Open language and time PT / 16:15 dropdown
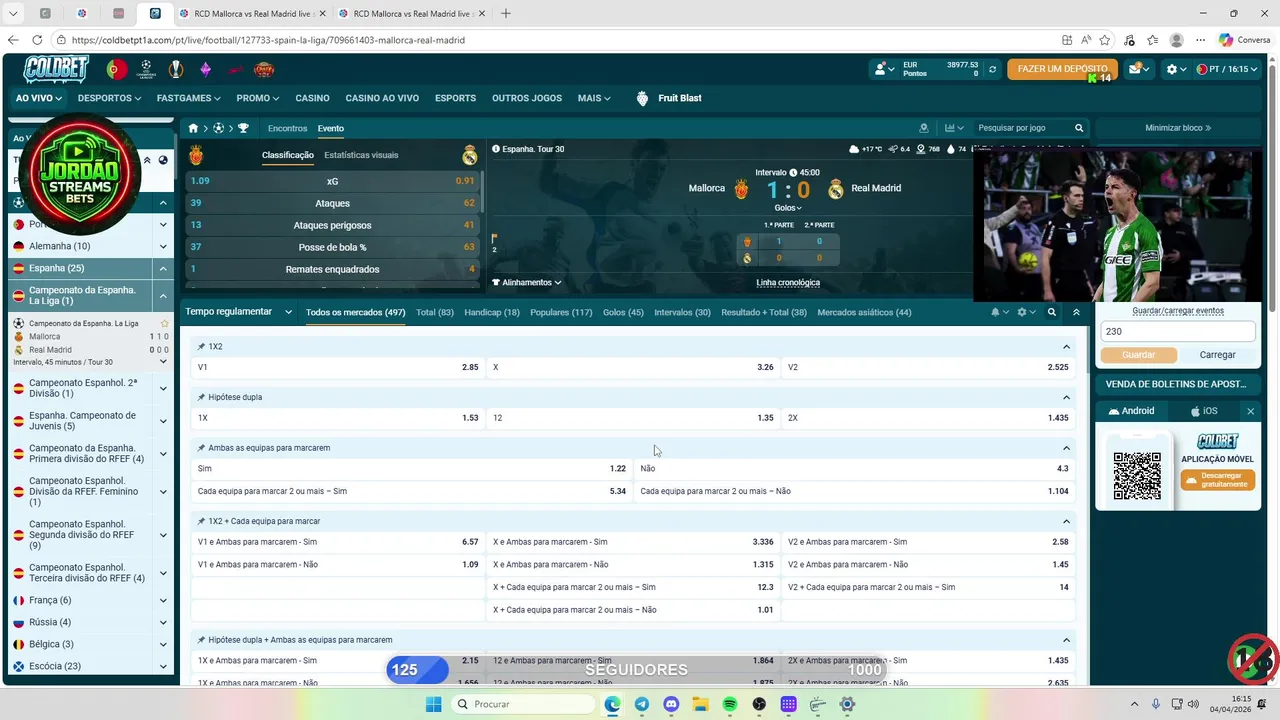1280x720 pixels. (1227, 69)
